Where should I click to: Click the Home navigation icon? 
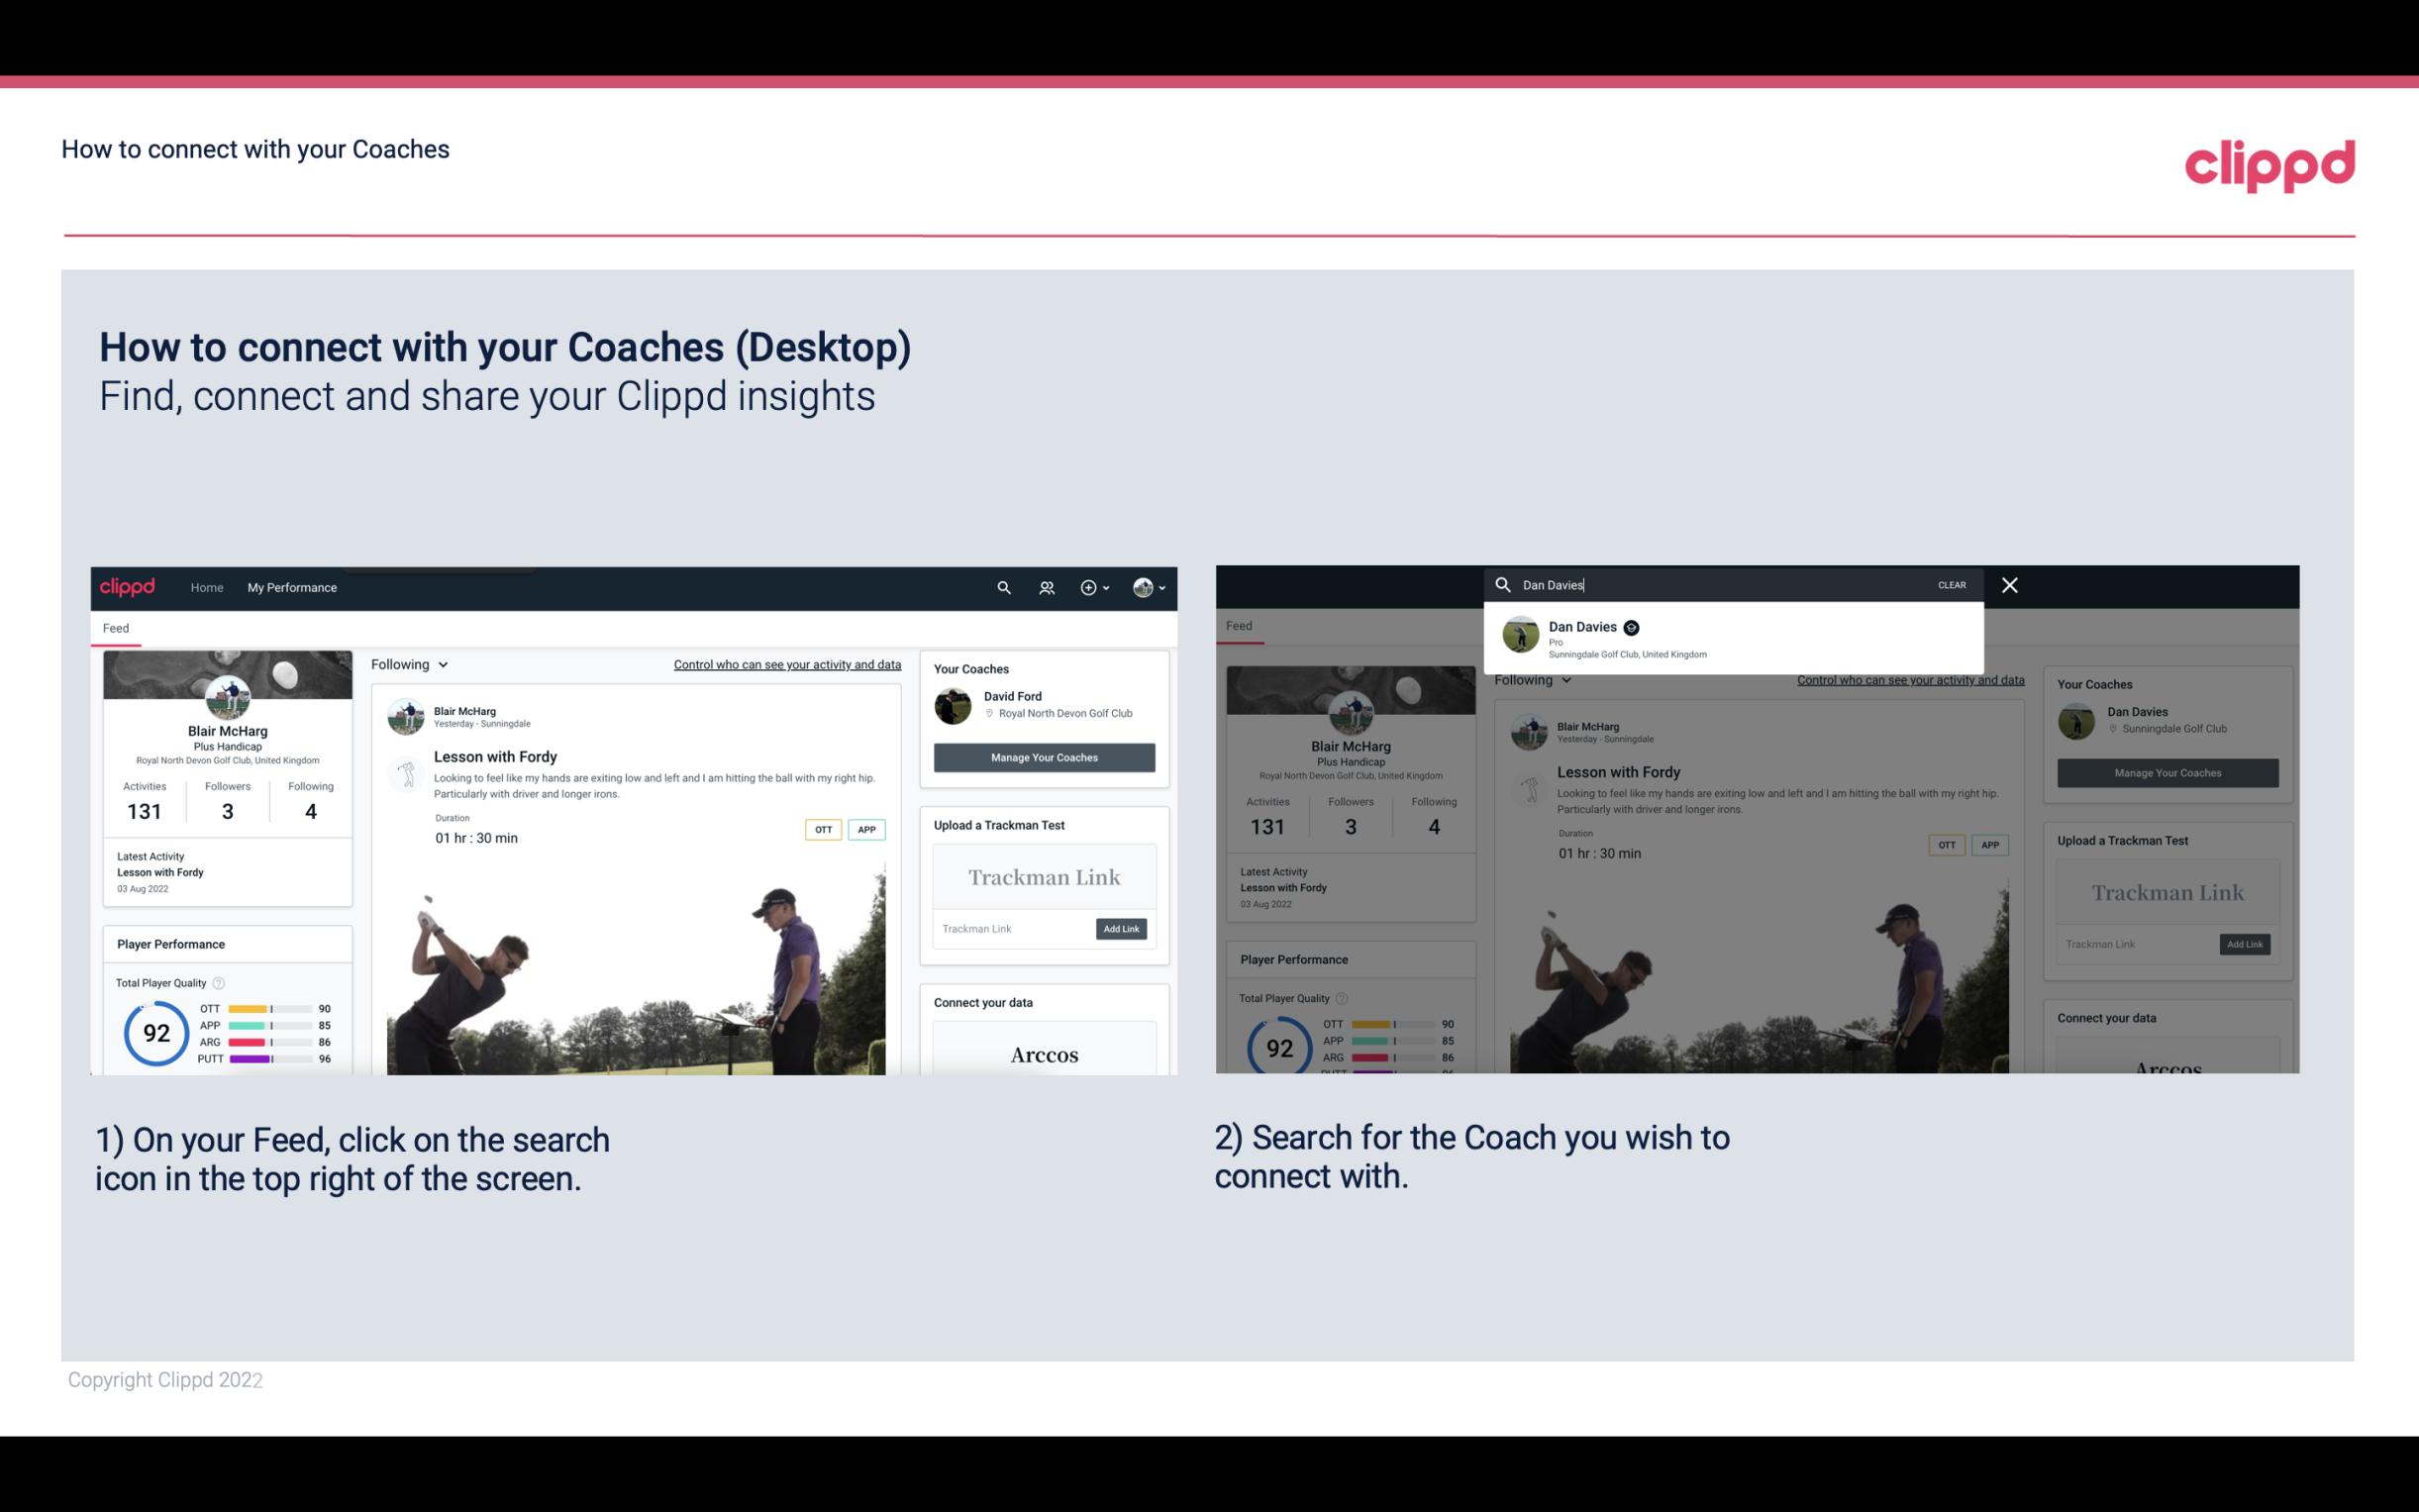[x=207, y=587]
